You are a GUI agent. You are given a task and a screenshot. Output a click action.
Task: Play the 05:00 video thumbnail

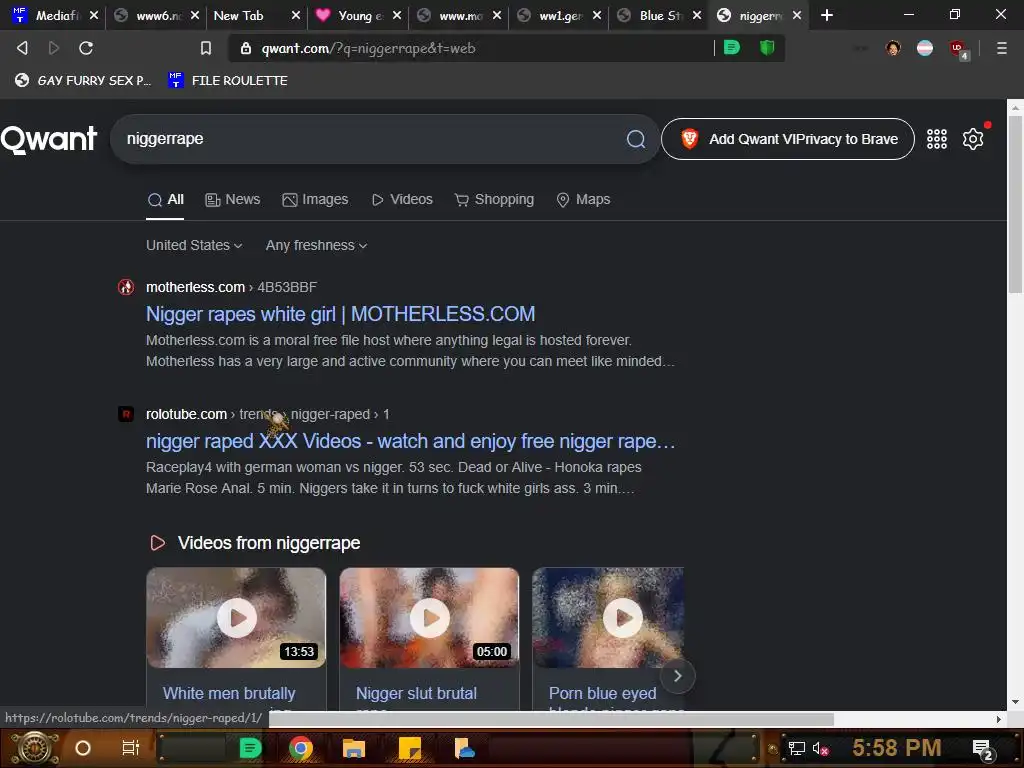429,618
